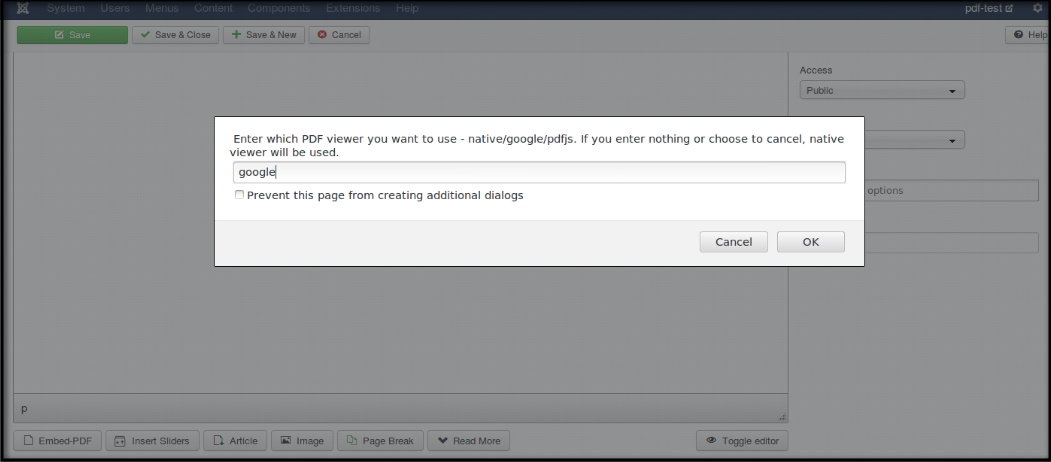
Task: Click the 'p' element path in editor
Action: click(24, 408)
